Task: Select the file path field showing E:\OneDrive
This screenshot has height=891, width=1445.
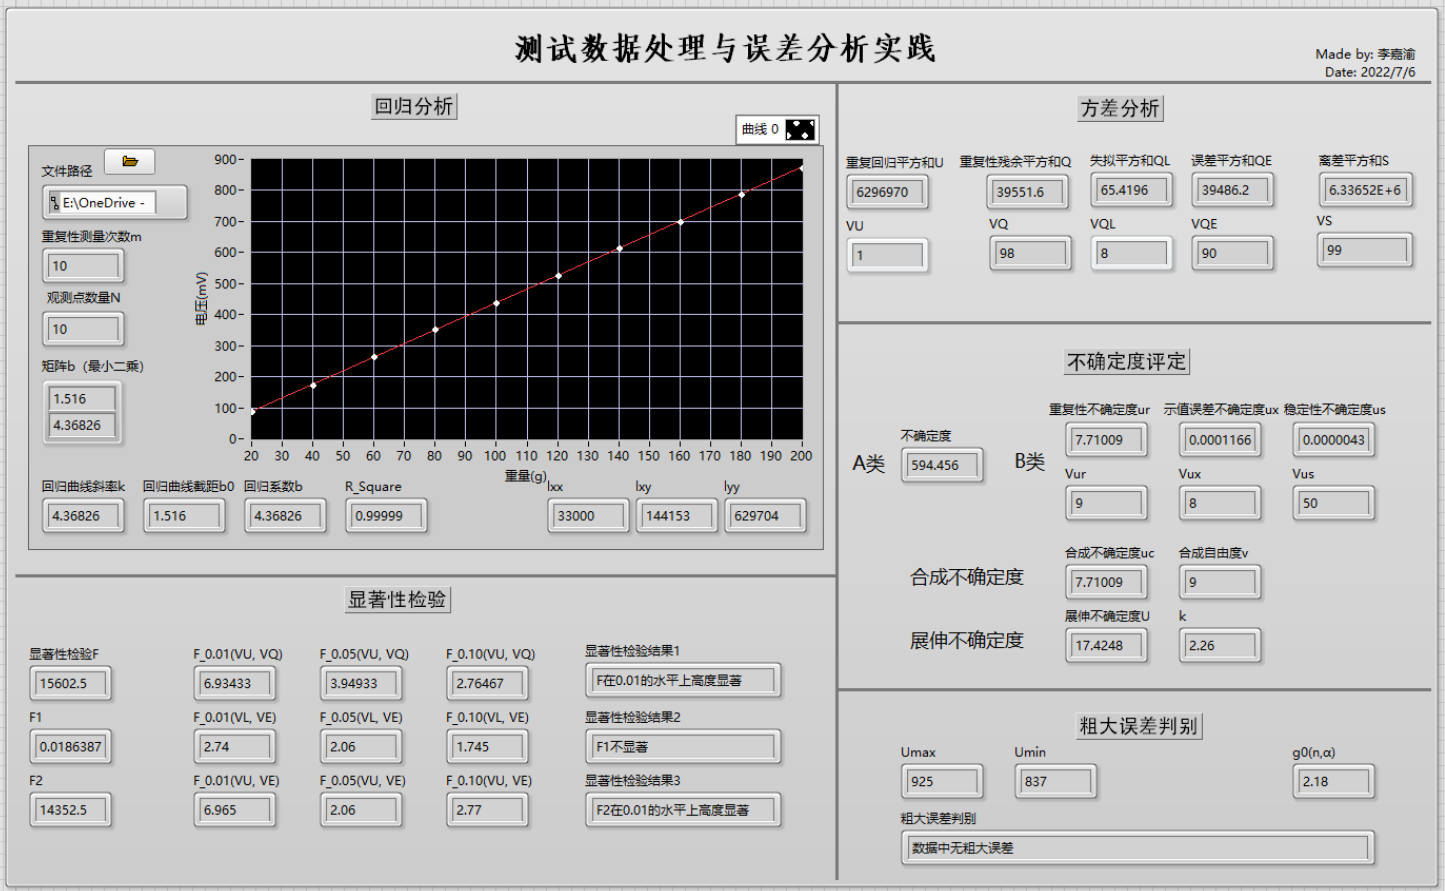Action: click(120, 203)
